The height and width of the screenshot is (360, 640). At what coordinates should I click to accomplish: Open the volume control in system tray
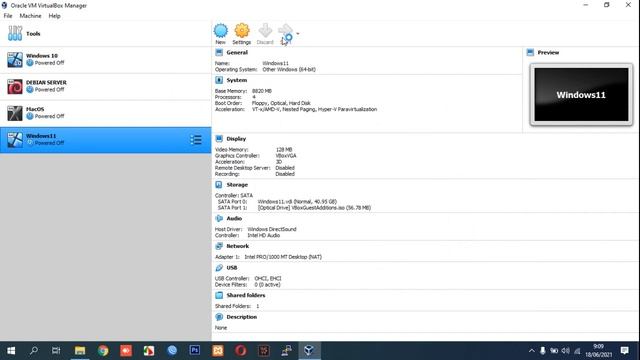[x=566, y=351]
